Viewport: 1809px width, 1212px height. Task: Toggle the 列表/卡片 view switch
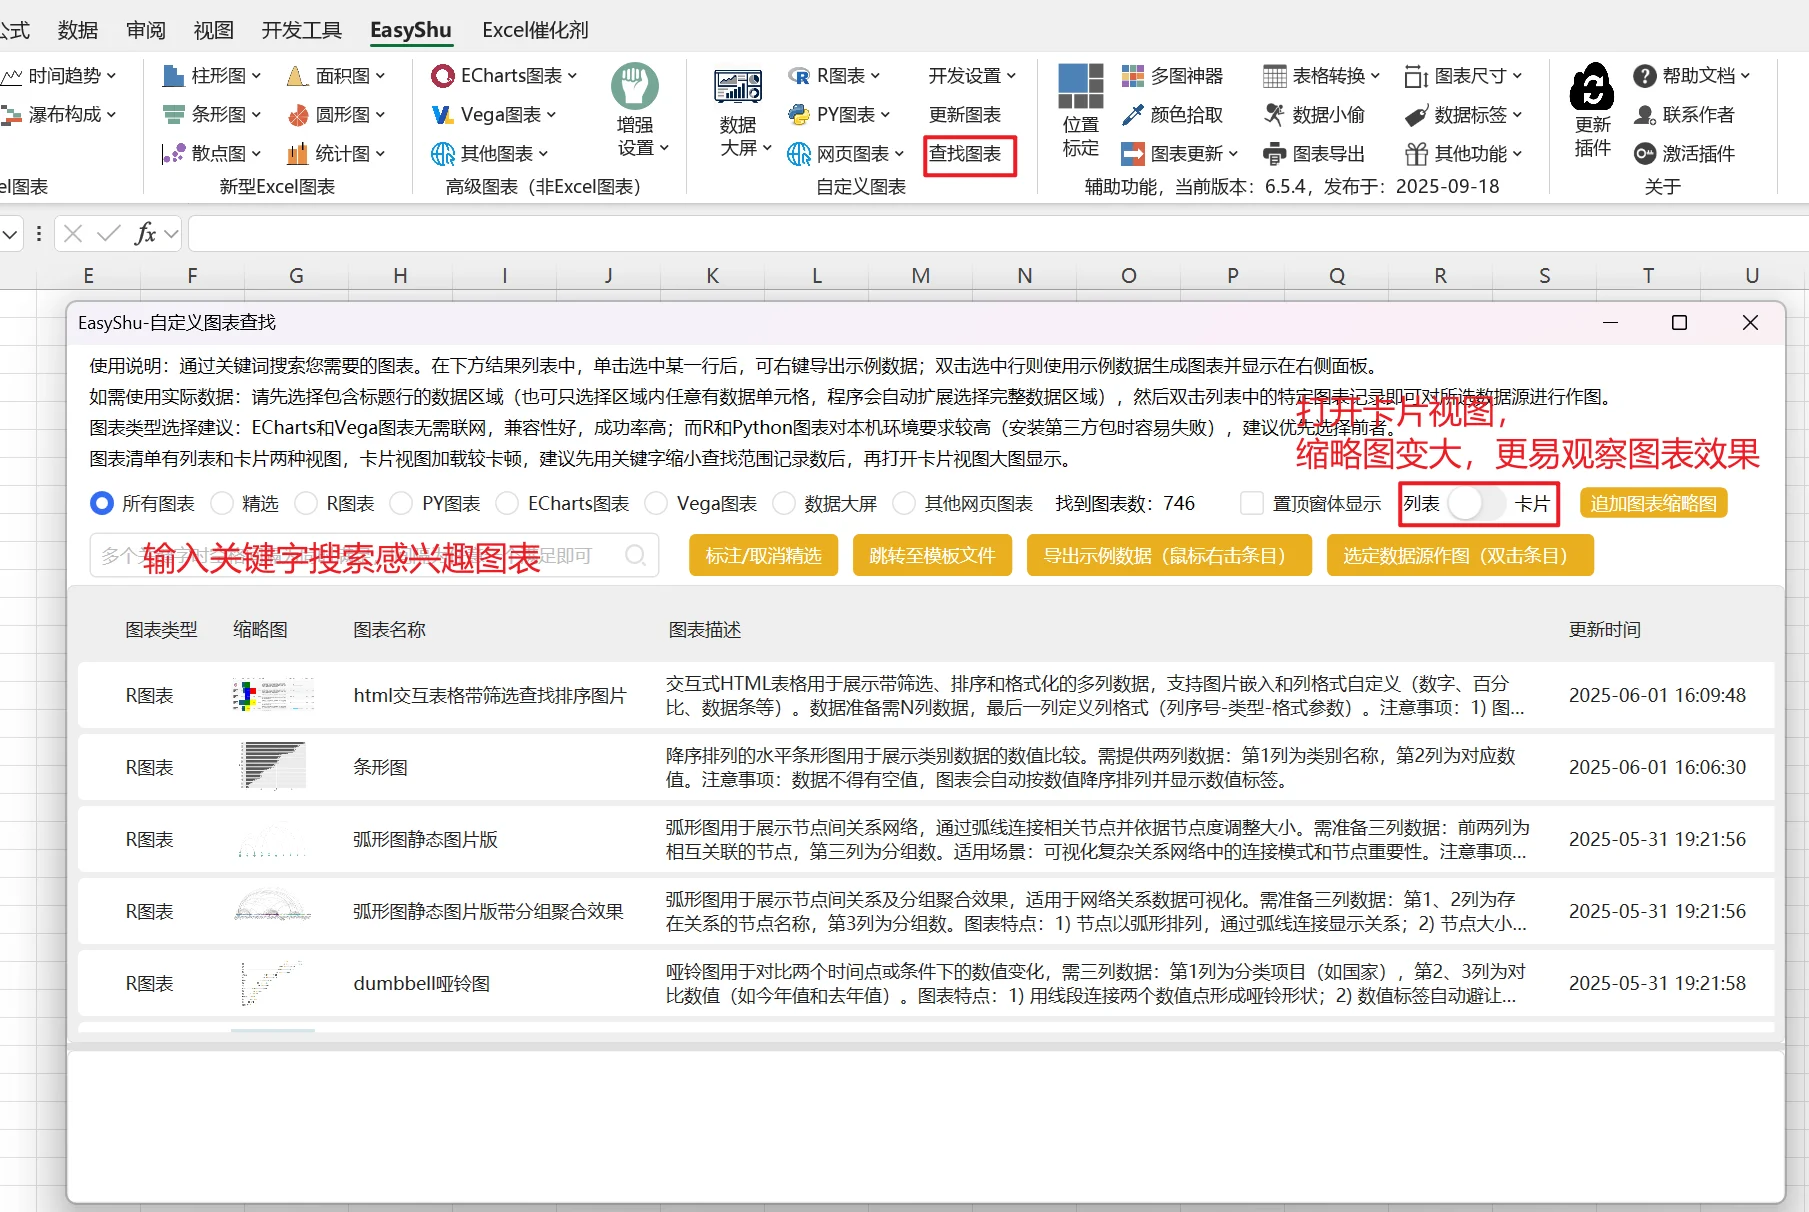1477,503
